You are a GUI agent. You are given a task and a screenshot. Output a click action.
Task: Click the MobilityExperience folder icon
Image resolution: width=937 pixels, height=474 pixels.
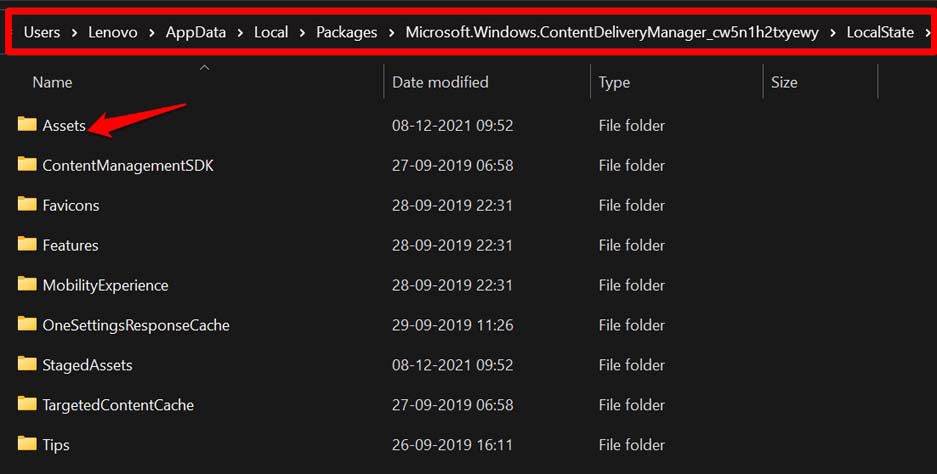tap(27, 285)
